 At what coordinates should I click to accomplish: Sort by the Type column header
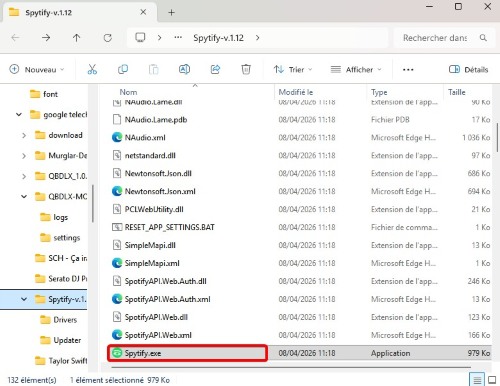(x=405, y=92)
